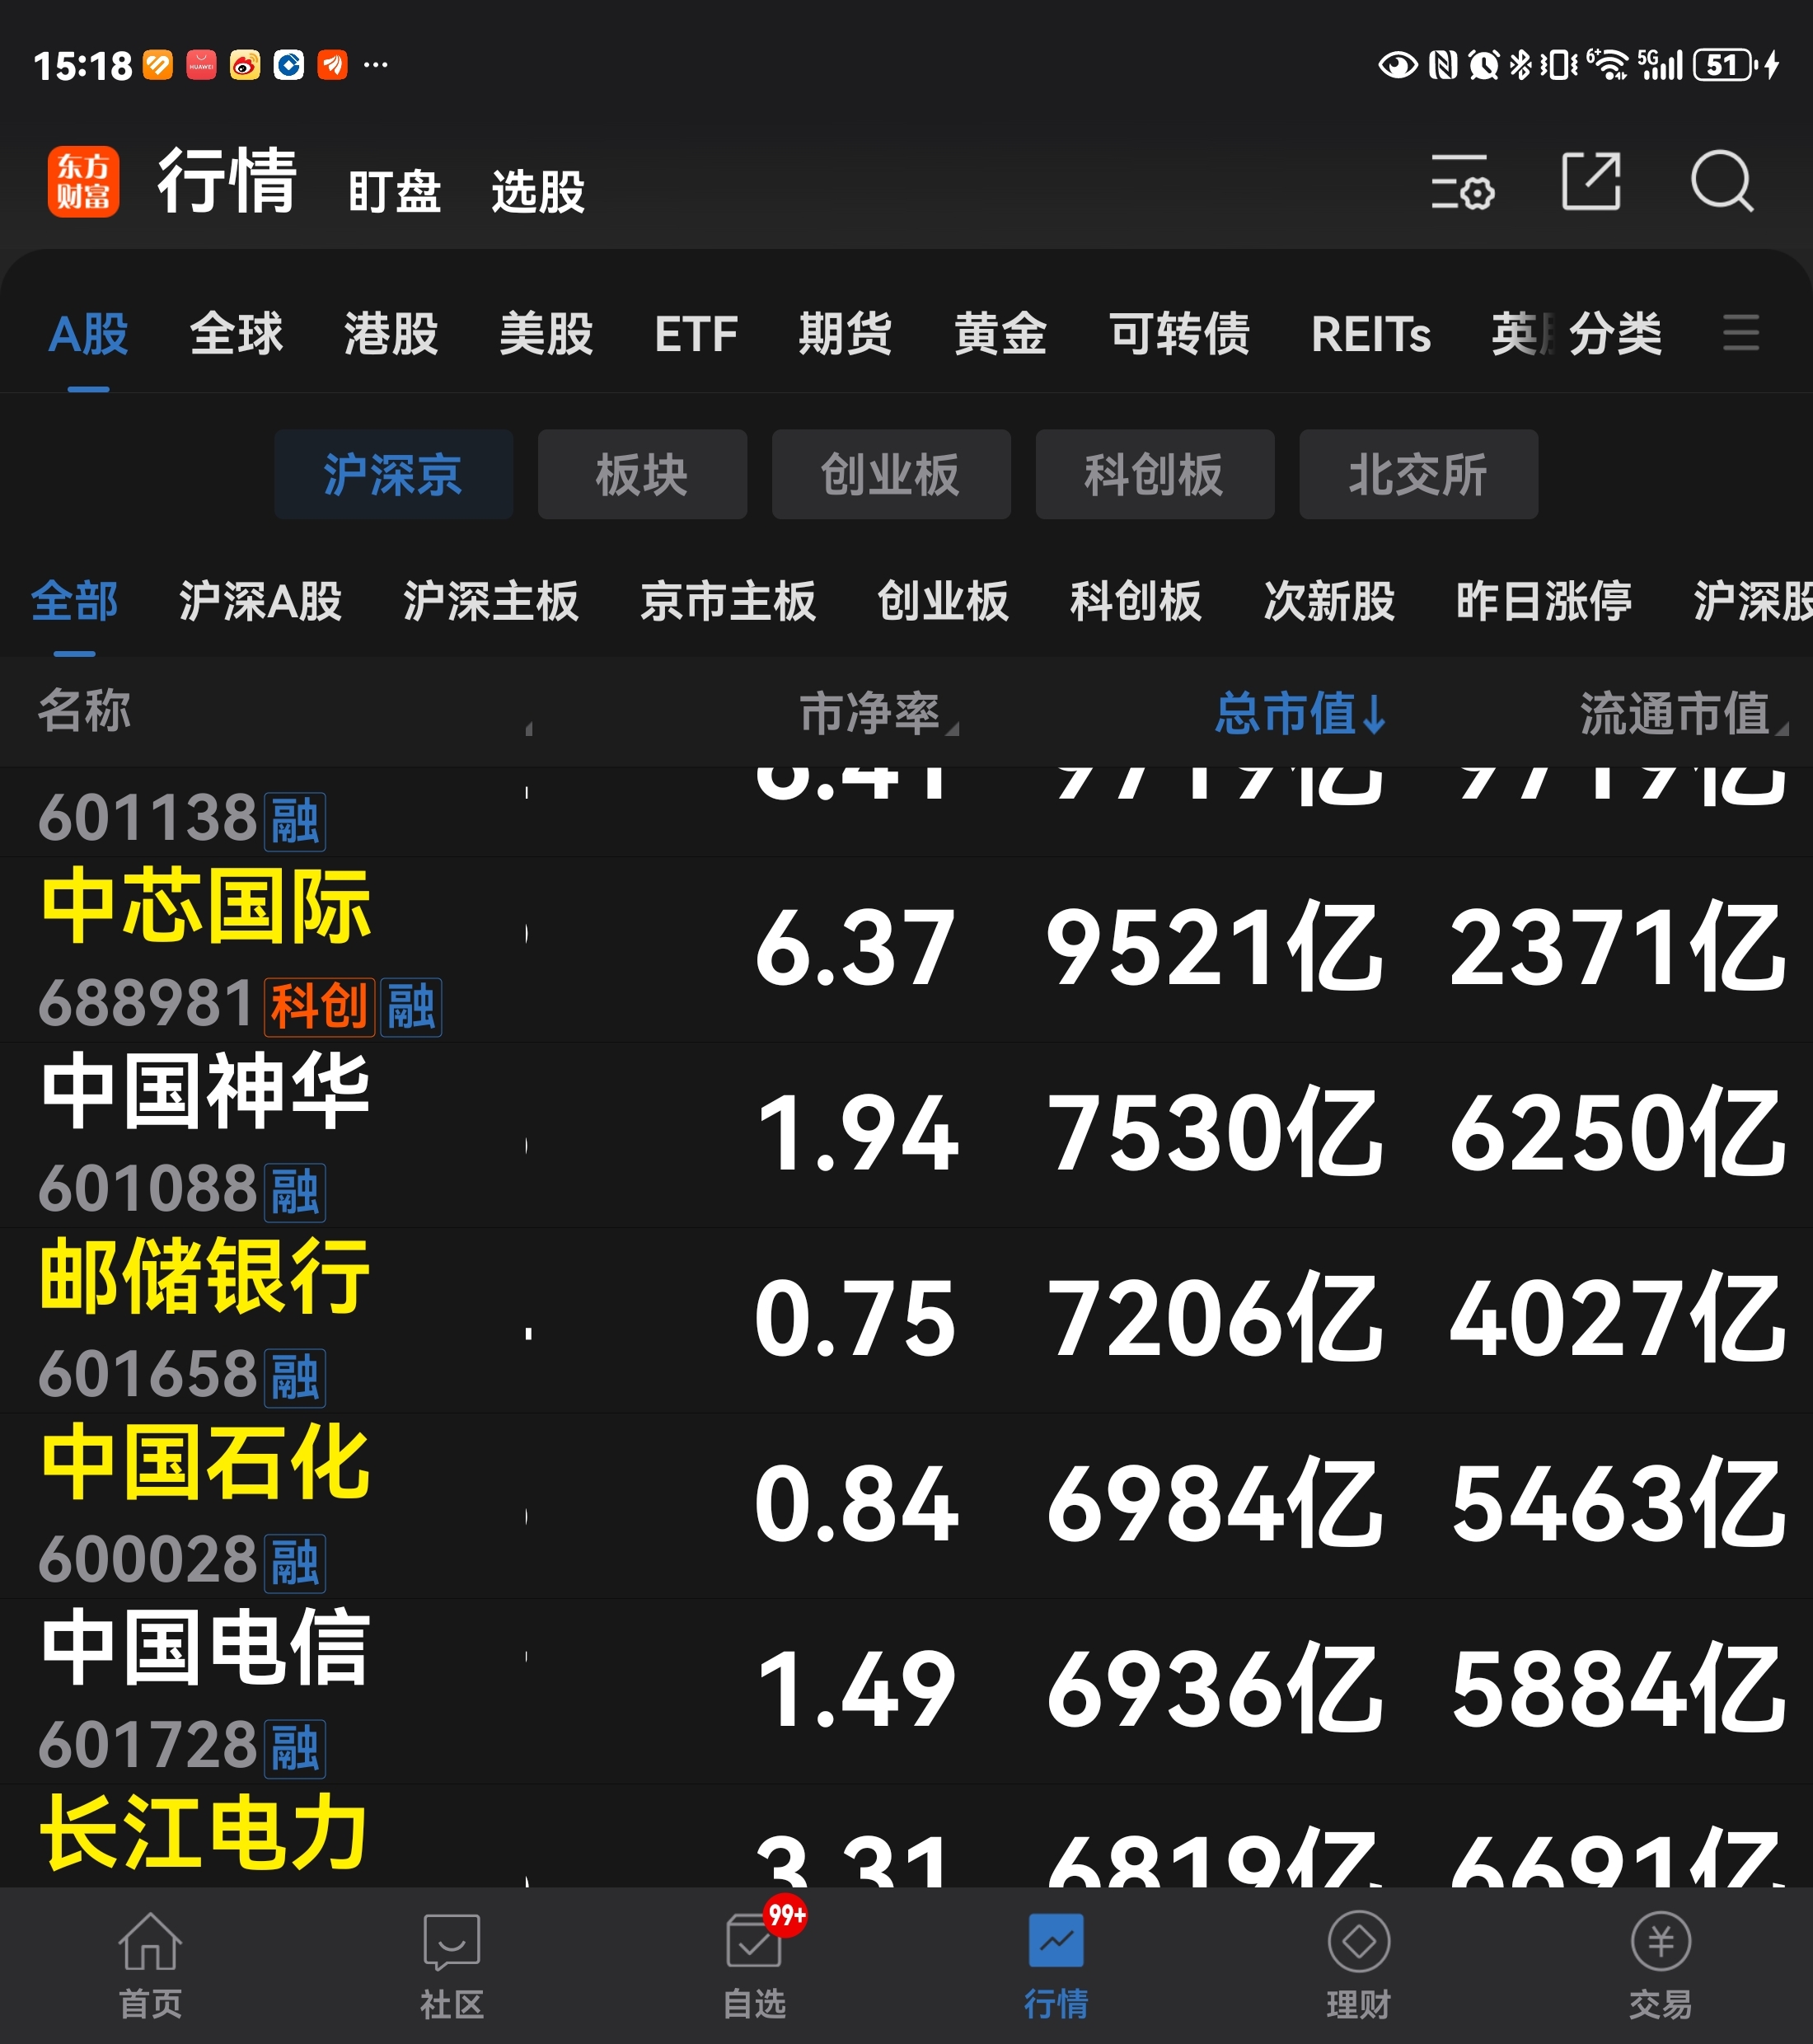
Task: Switch to the REITs tab
Action: pos(1370,334)
